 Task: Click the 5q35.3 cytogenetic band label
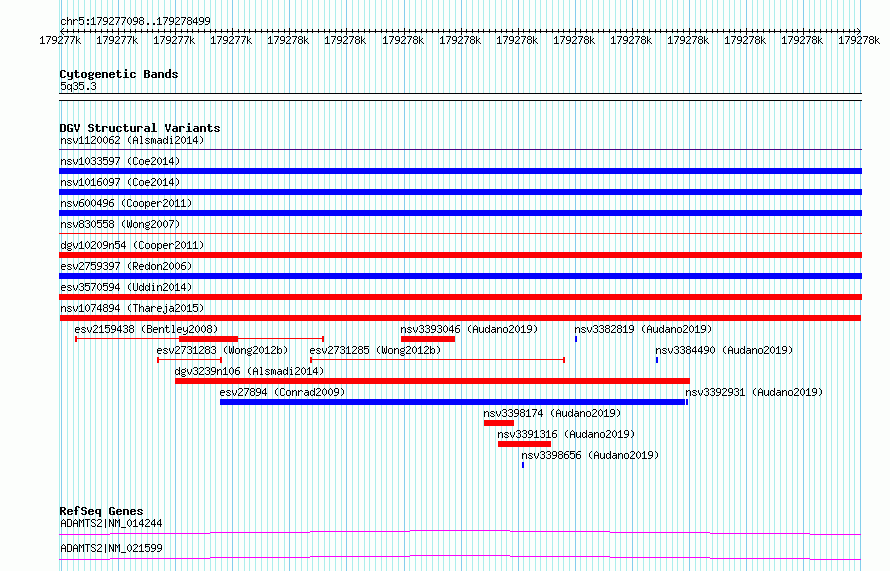pyautogui.click(x=78, y=86)
